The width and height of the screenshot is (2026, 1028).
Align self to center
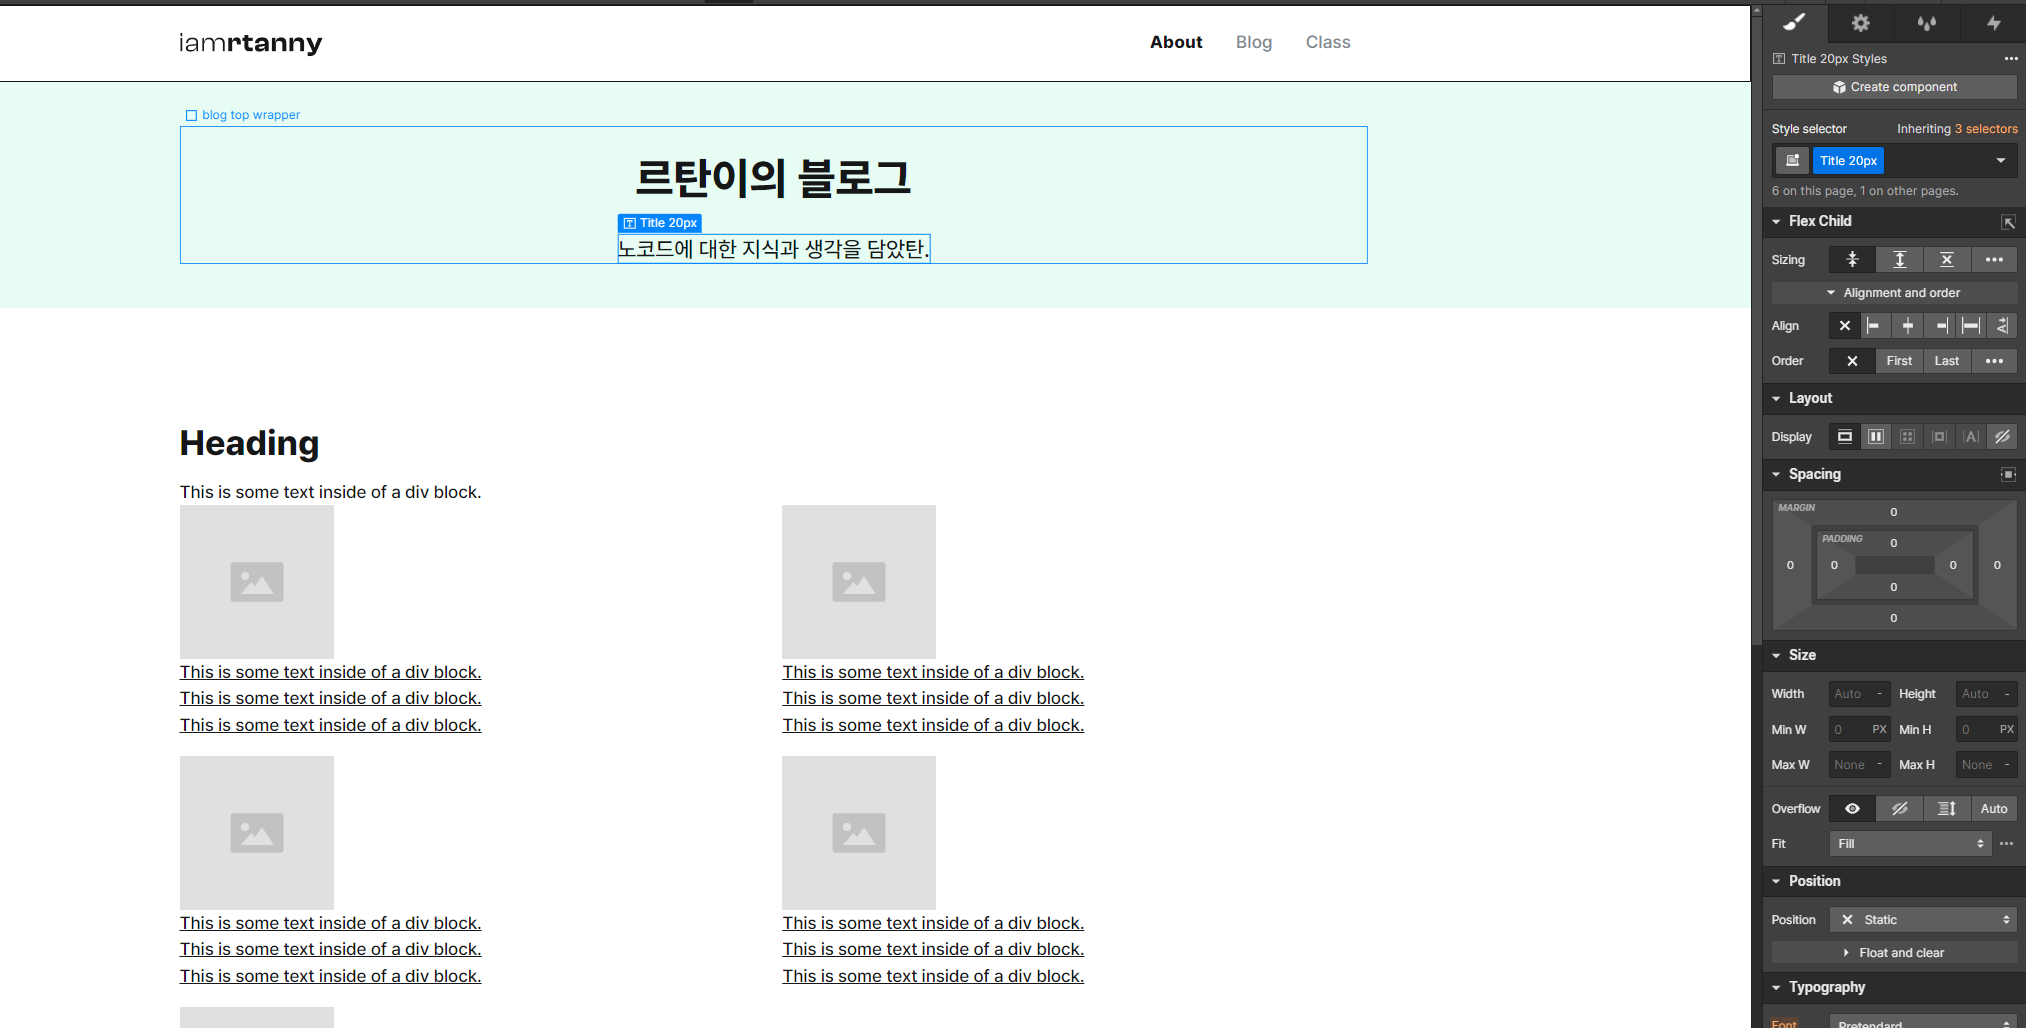point(1907,326)
